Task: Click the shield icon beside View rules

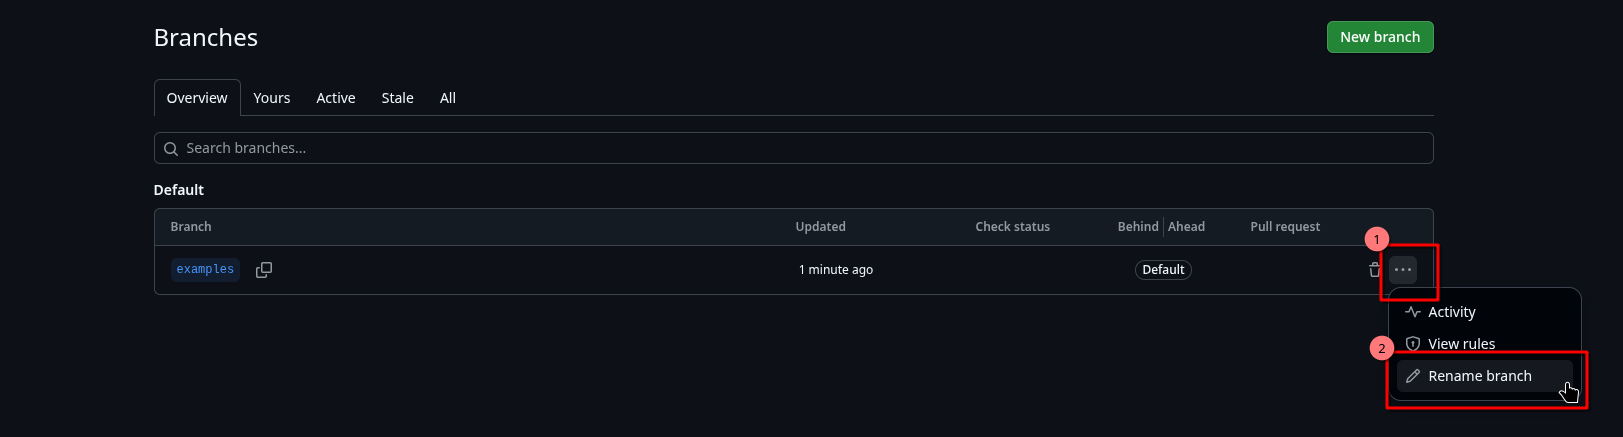Action: click(1413, 344)
